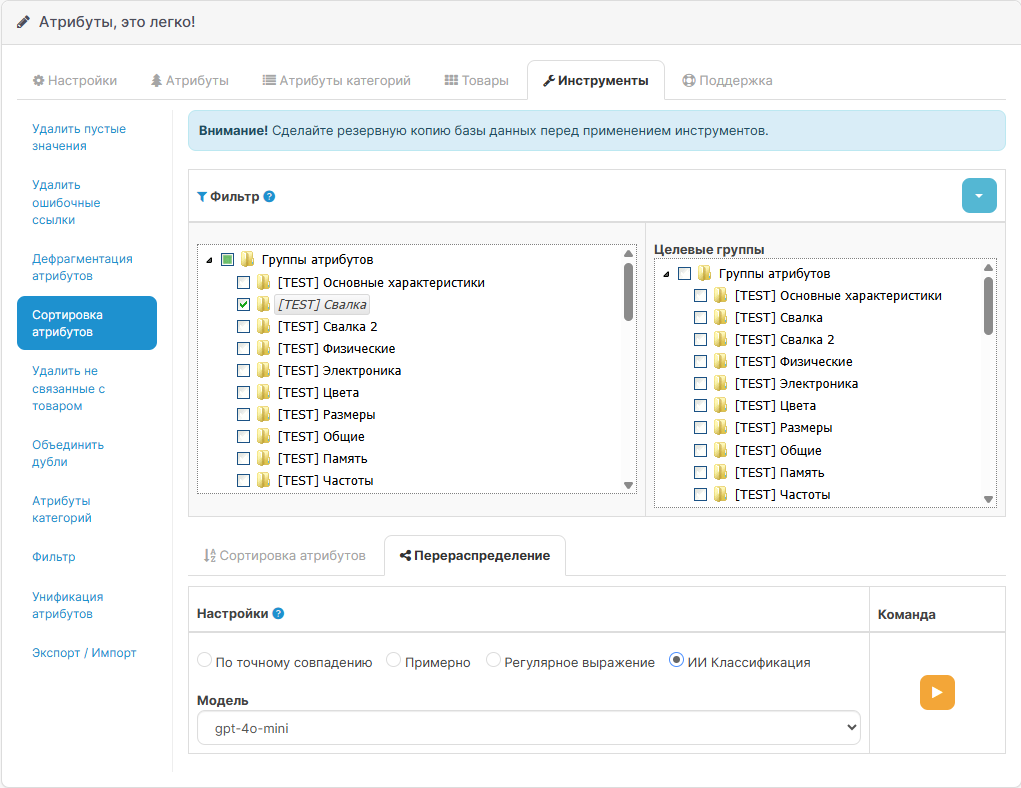The width and height of the screenshot is (1021, 788).
Task: Click folder icon of [TEST] Электроника in left tree
Action: pyautogui.click(x=263, y=371)
